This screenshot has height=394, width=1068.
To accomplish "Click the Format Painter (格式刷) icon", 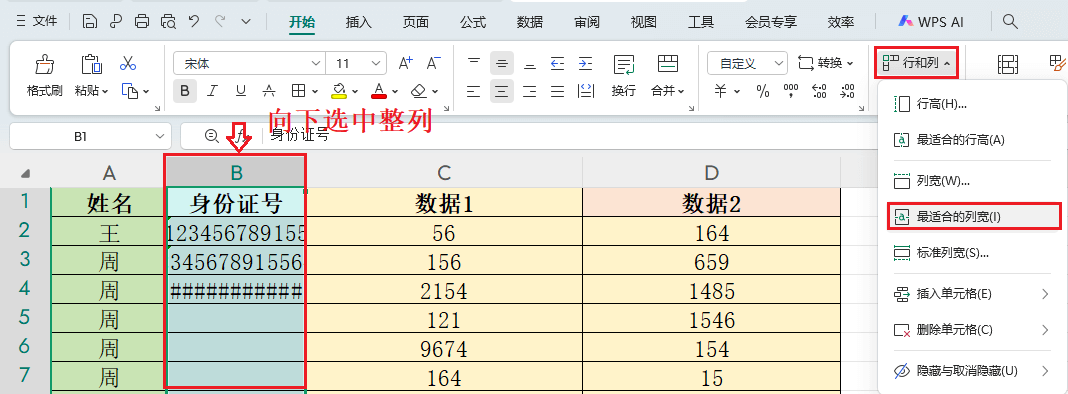I will [x=45, y=65].
